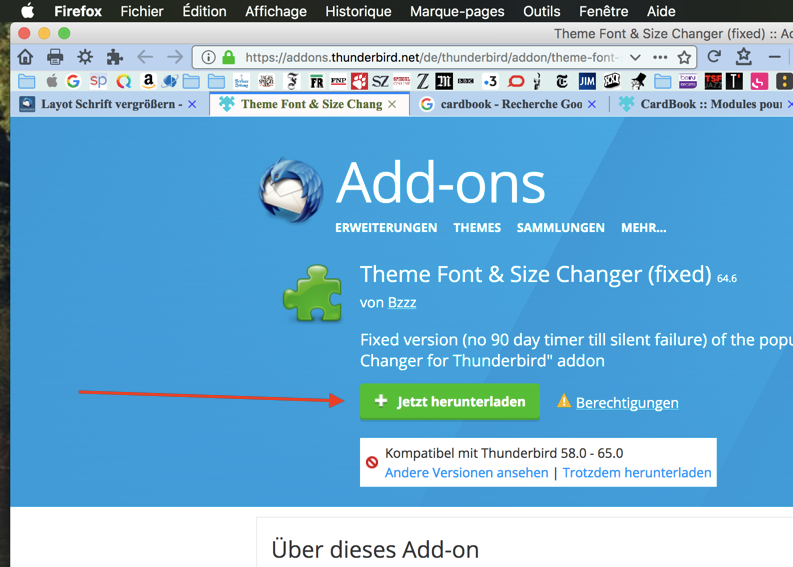
Task: Go back with the left arrow
Action: [145, 57]
